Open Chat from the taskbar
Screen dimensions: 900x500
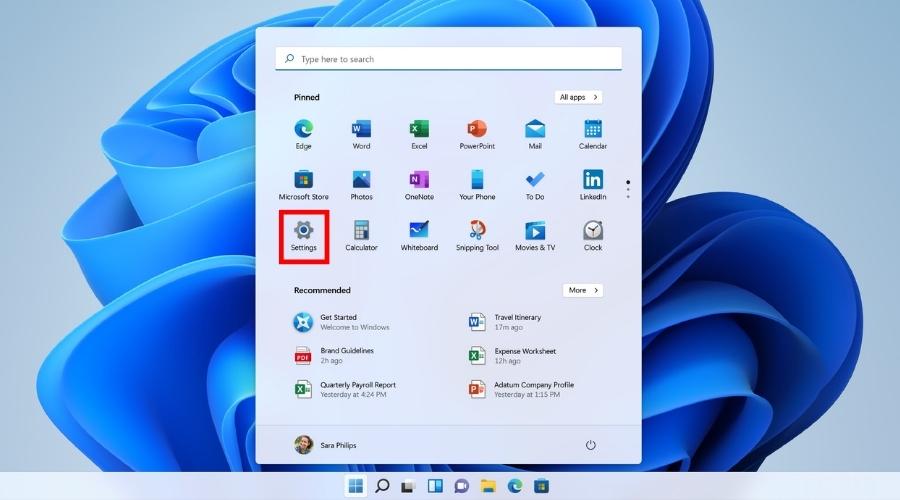click(461, 486)
